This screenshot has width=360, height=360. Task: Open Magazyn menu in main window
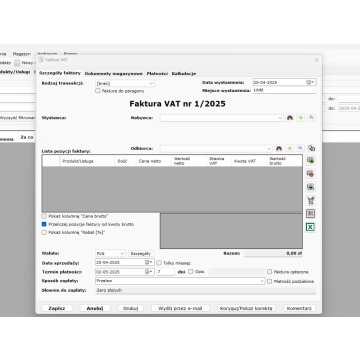click(22, 54)
